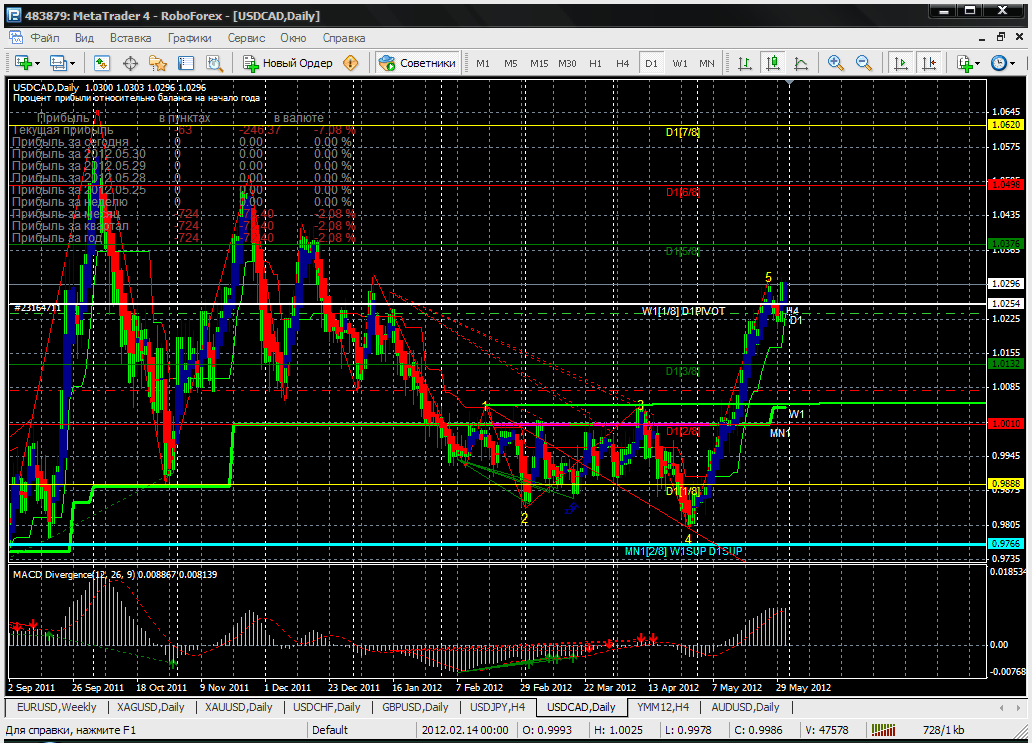Show the Terminal panel icon
1032x743 pixels.
click(x=185, y=63)
